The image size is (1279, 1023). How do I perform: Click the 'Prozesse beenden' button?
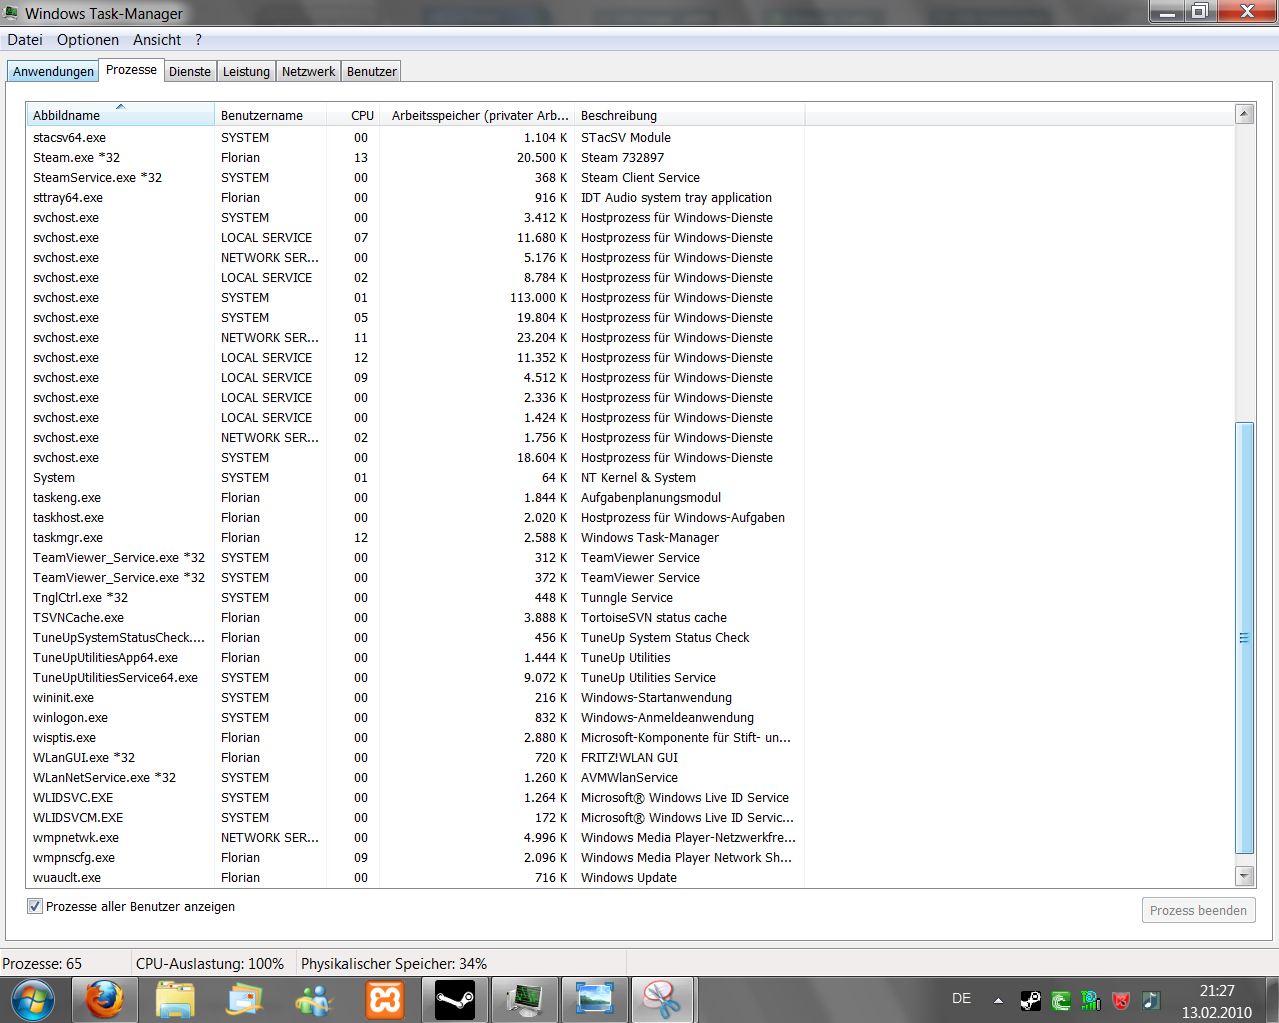click(x=1198, y=910)
